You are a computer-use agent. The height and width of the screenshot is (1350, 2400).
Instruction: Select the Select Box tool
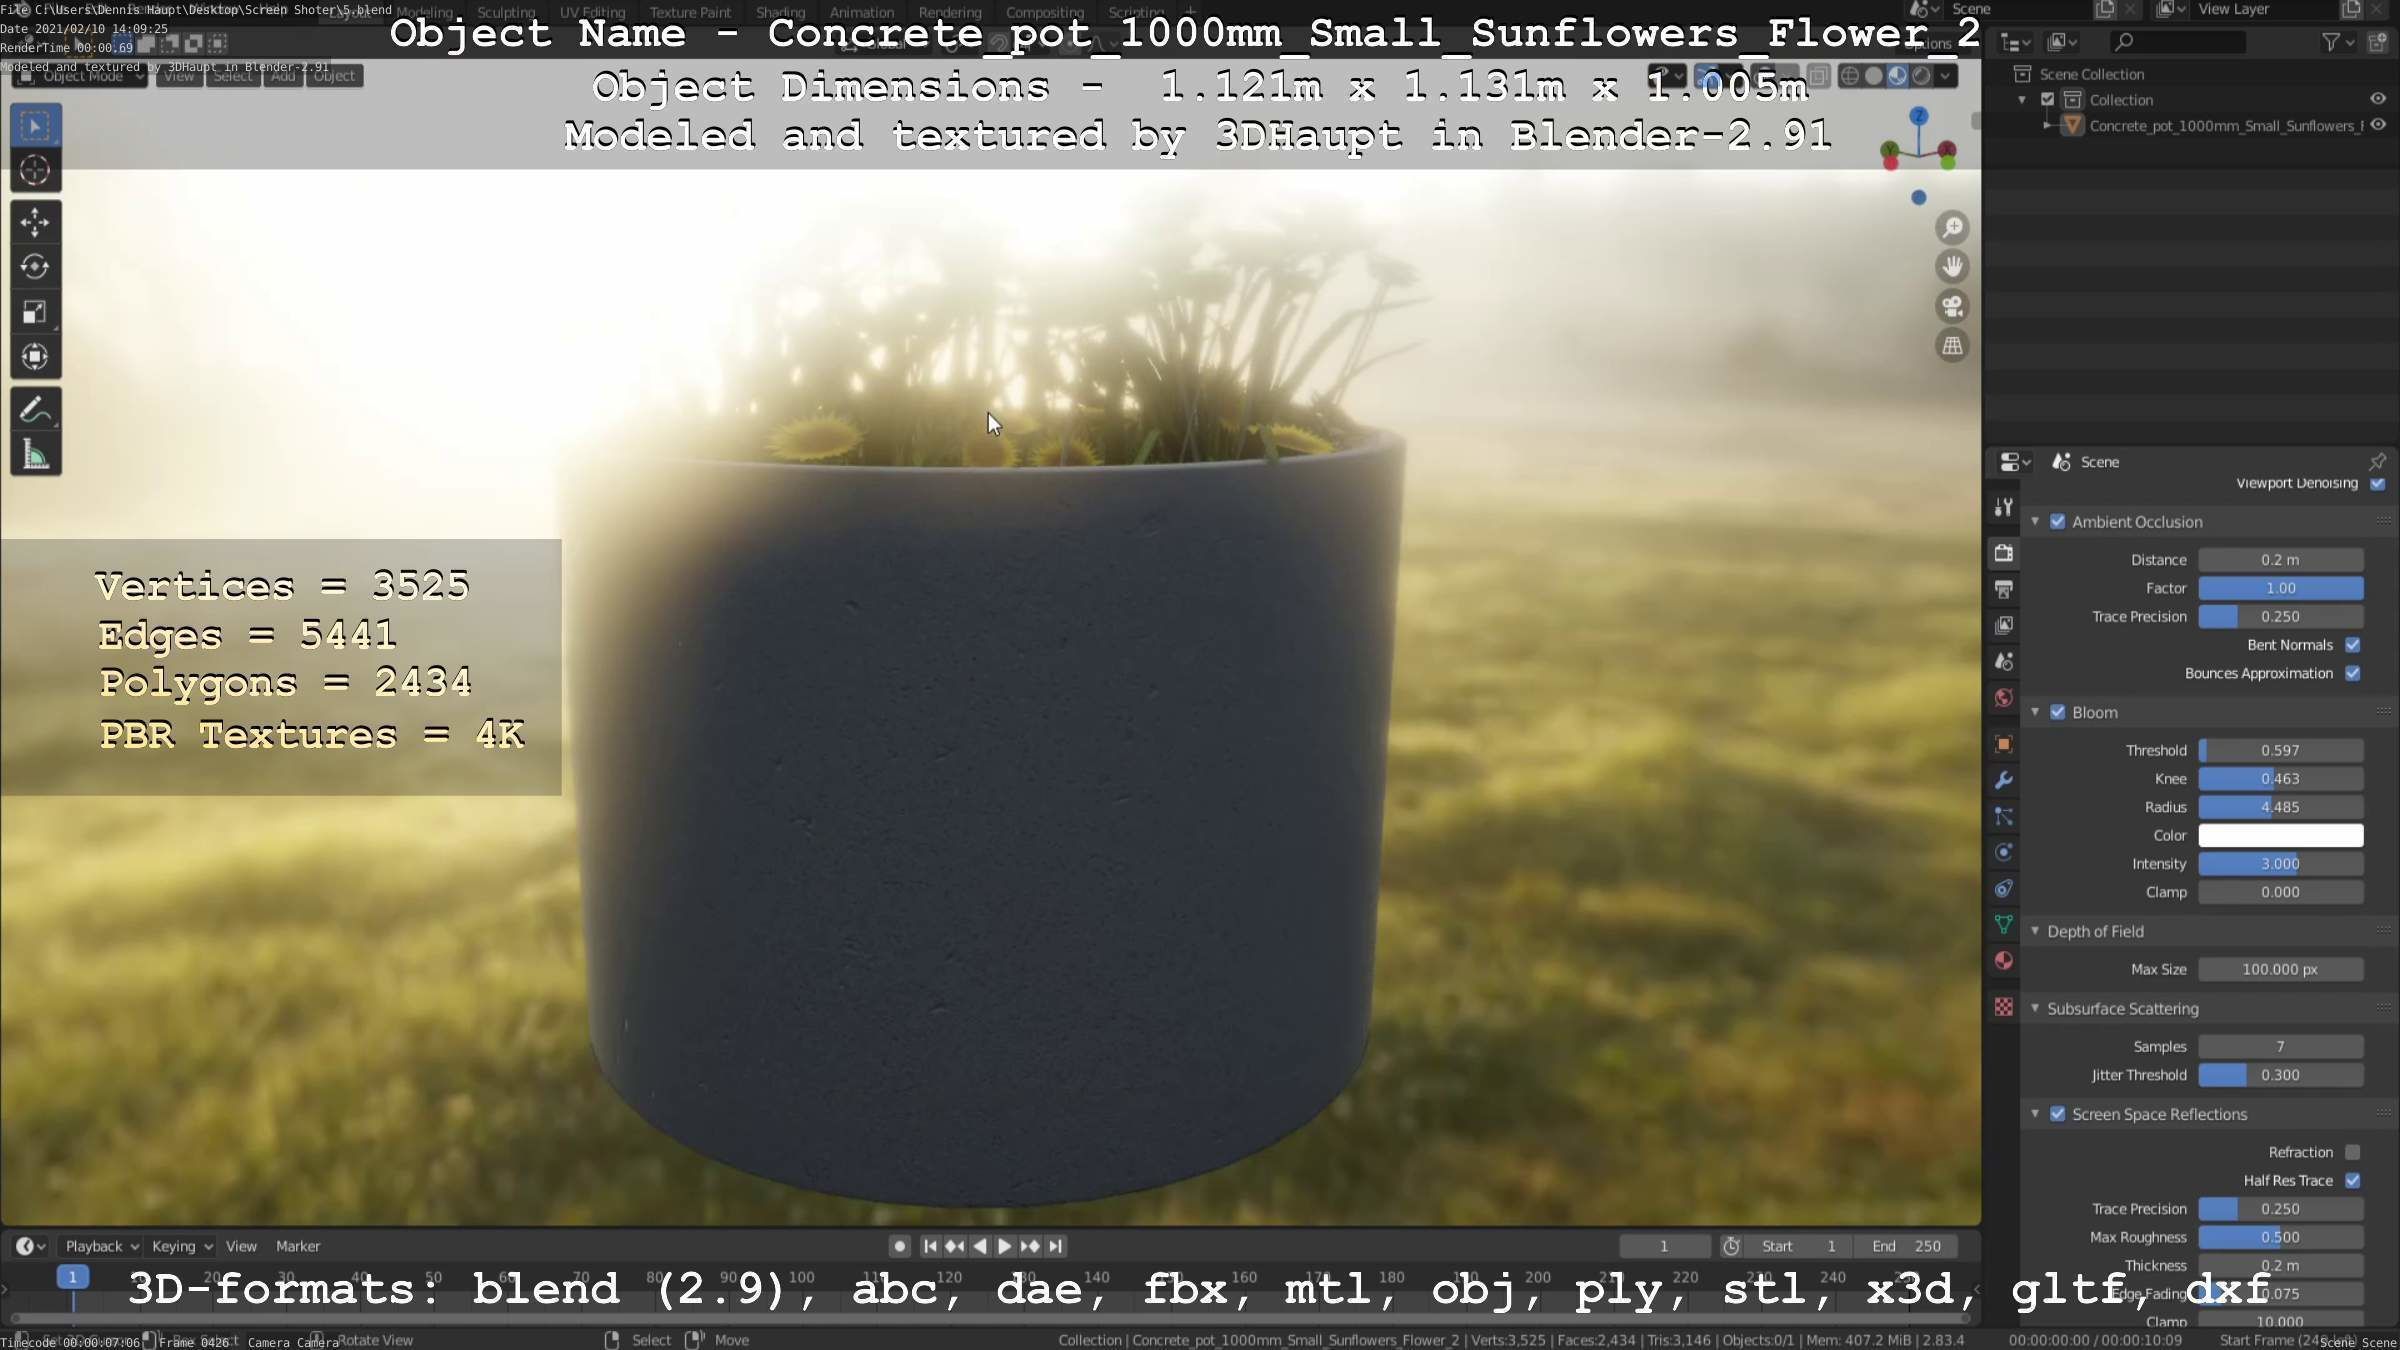[35, 126]
